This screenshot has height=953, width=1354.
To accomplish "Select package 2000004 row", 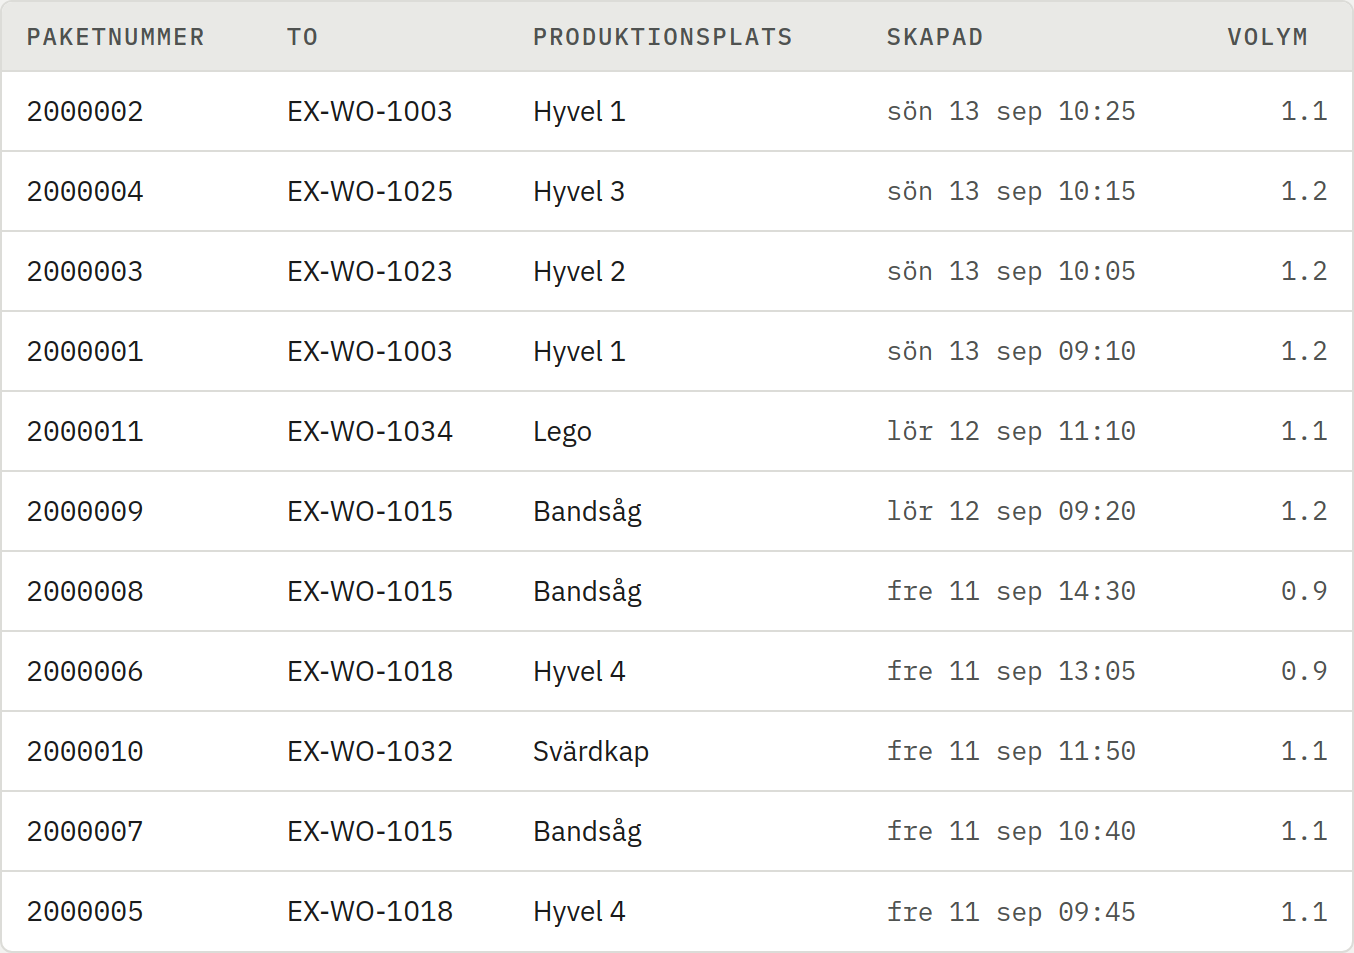I will pos(677,191).
